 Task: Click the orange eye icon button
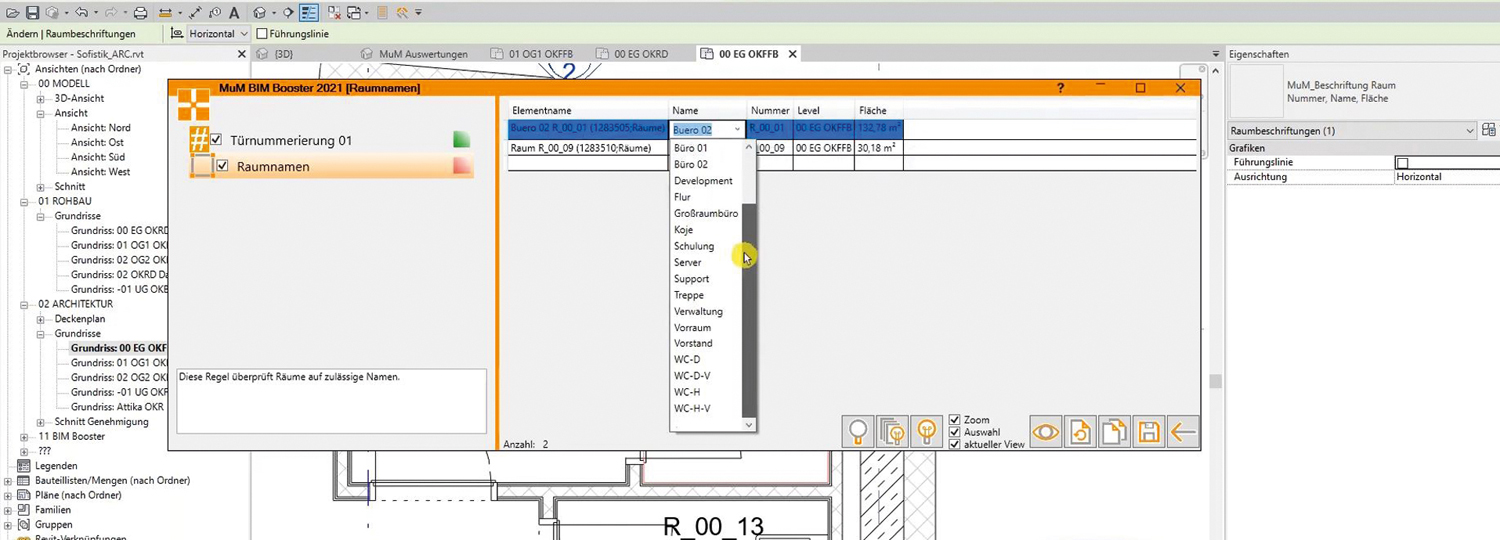point(1046,432)
